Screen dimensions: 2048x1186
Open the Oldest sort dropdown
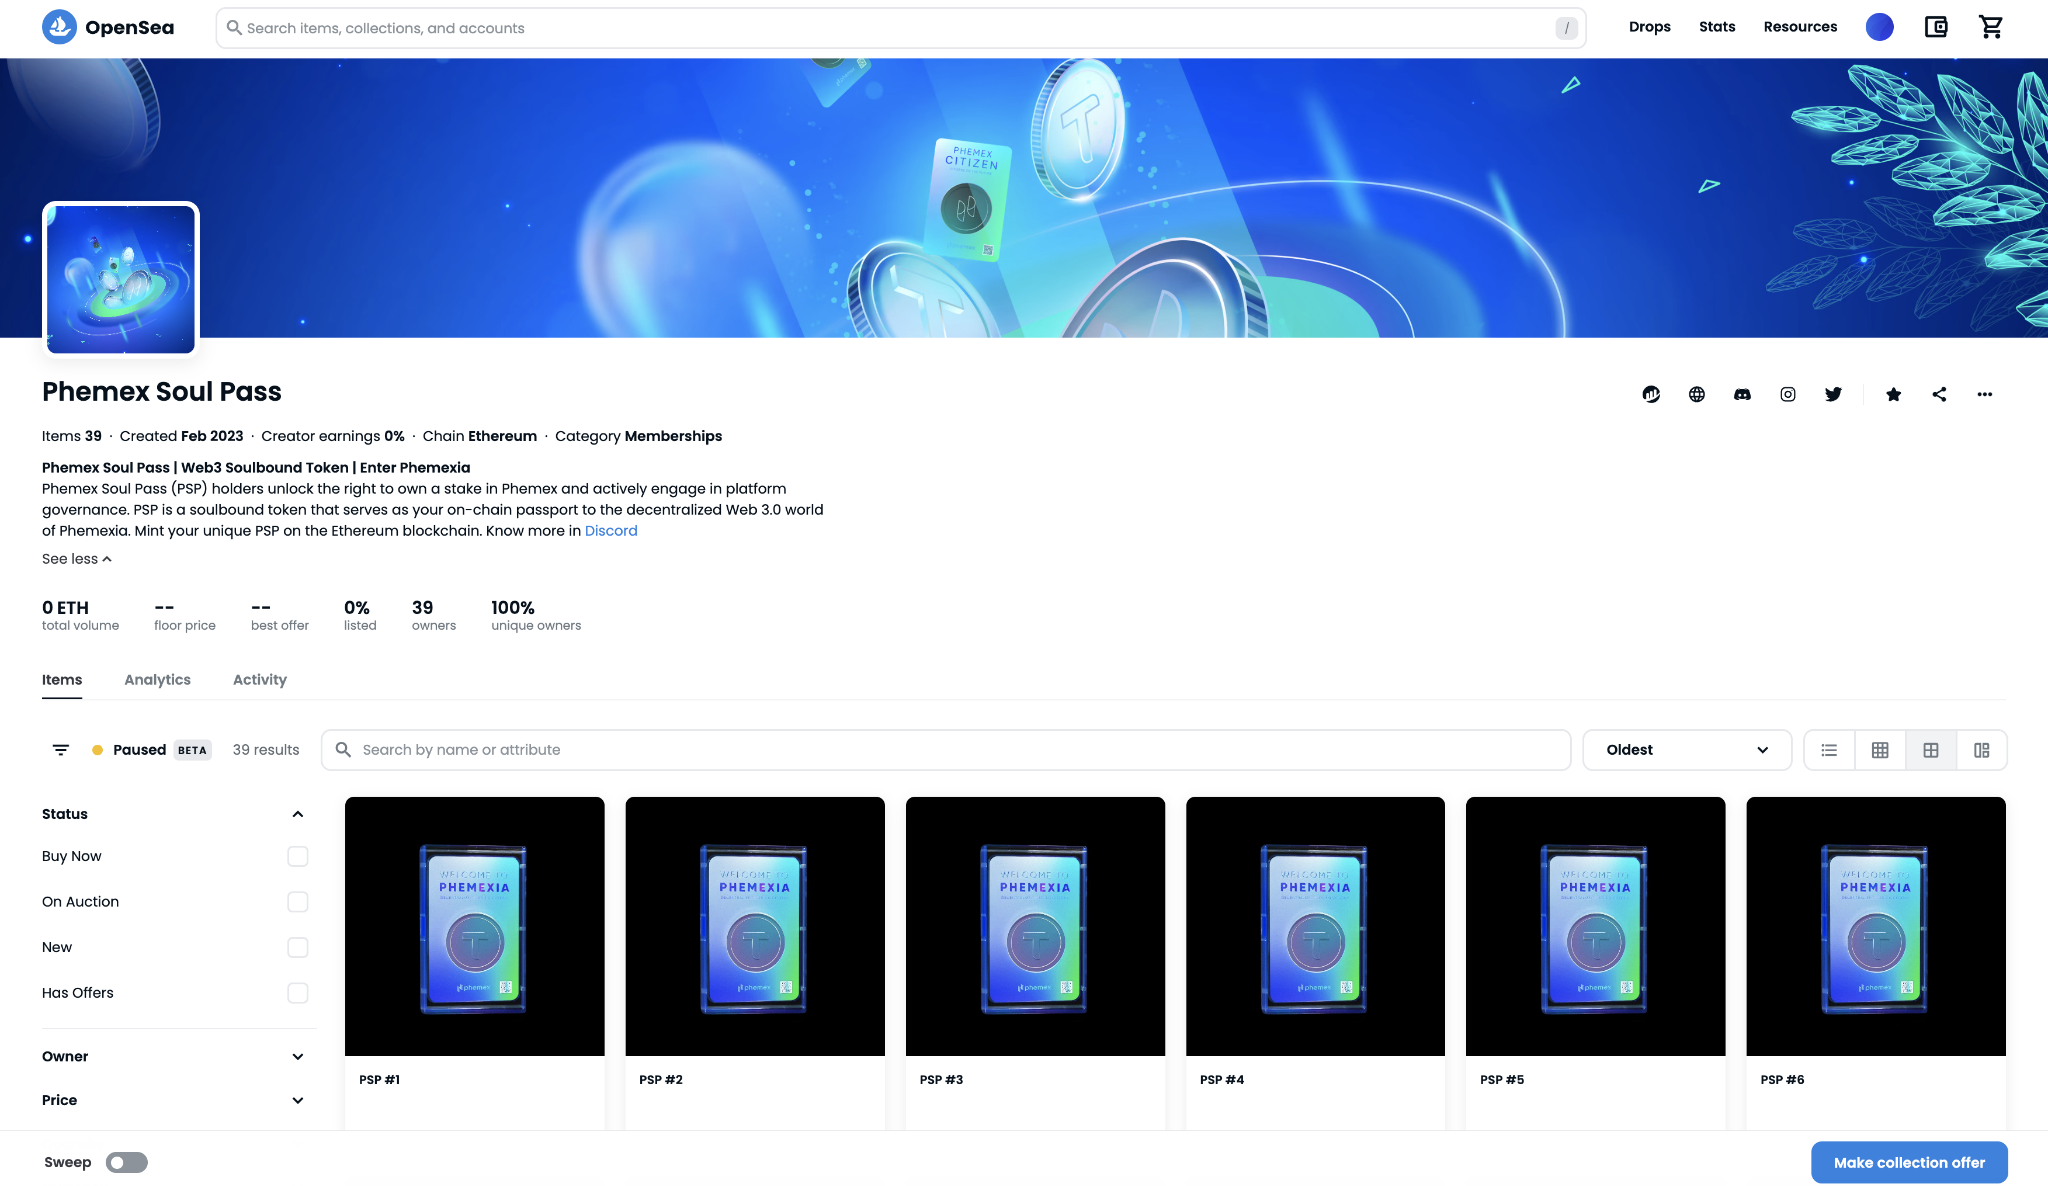(x=1686, y=749)
